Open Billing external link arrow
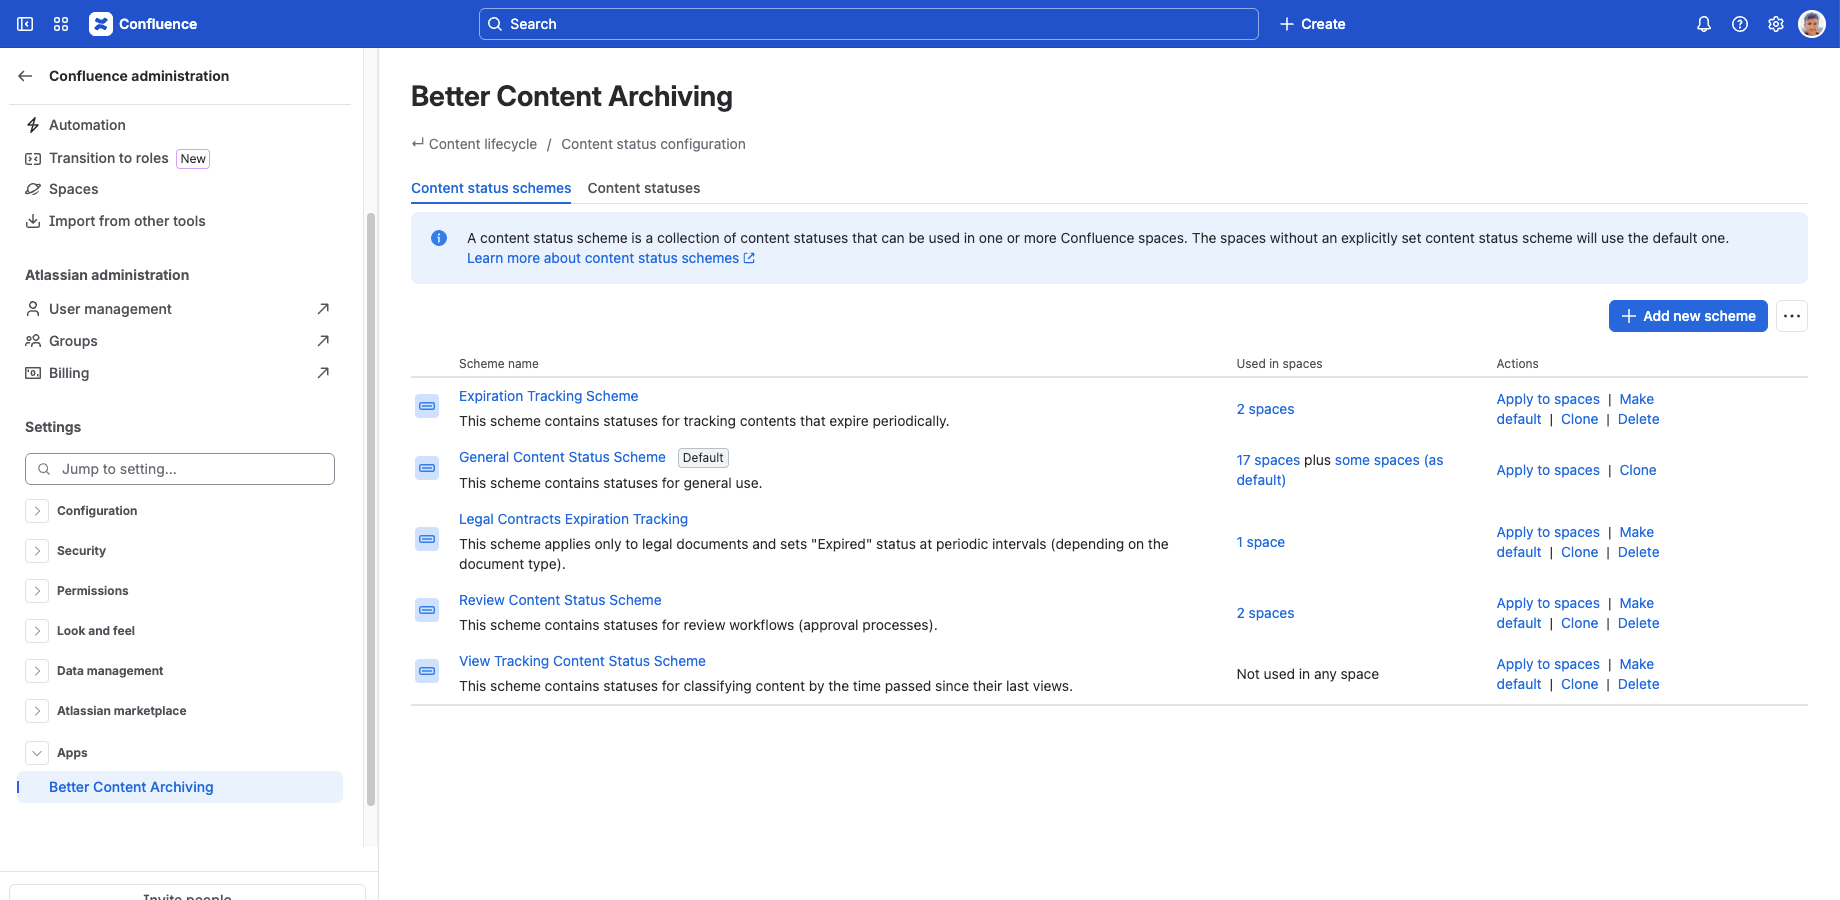The height and width of the screenshot is (900, 1840). [x=323, y=373]
